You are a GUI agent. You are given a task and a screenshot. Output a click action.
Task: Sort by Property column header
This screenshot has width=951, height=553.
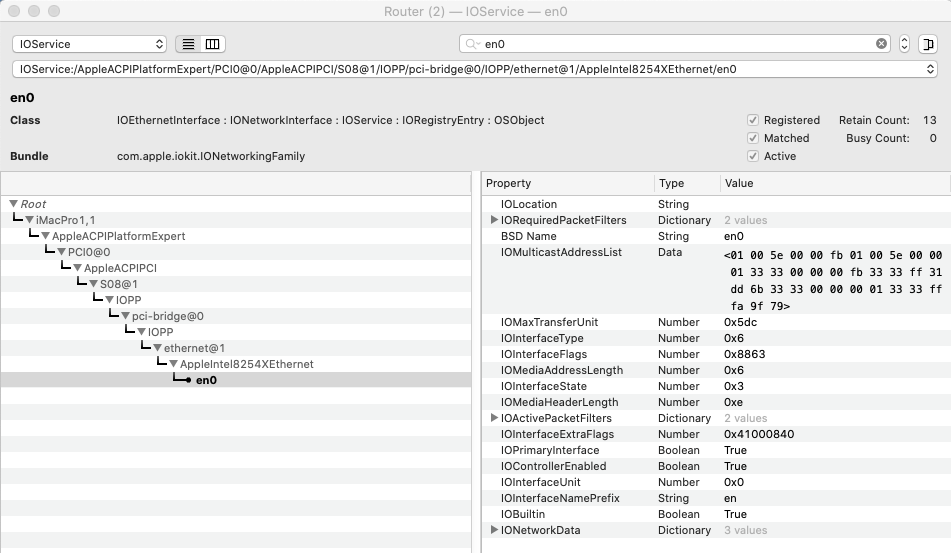click(568, 183)
